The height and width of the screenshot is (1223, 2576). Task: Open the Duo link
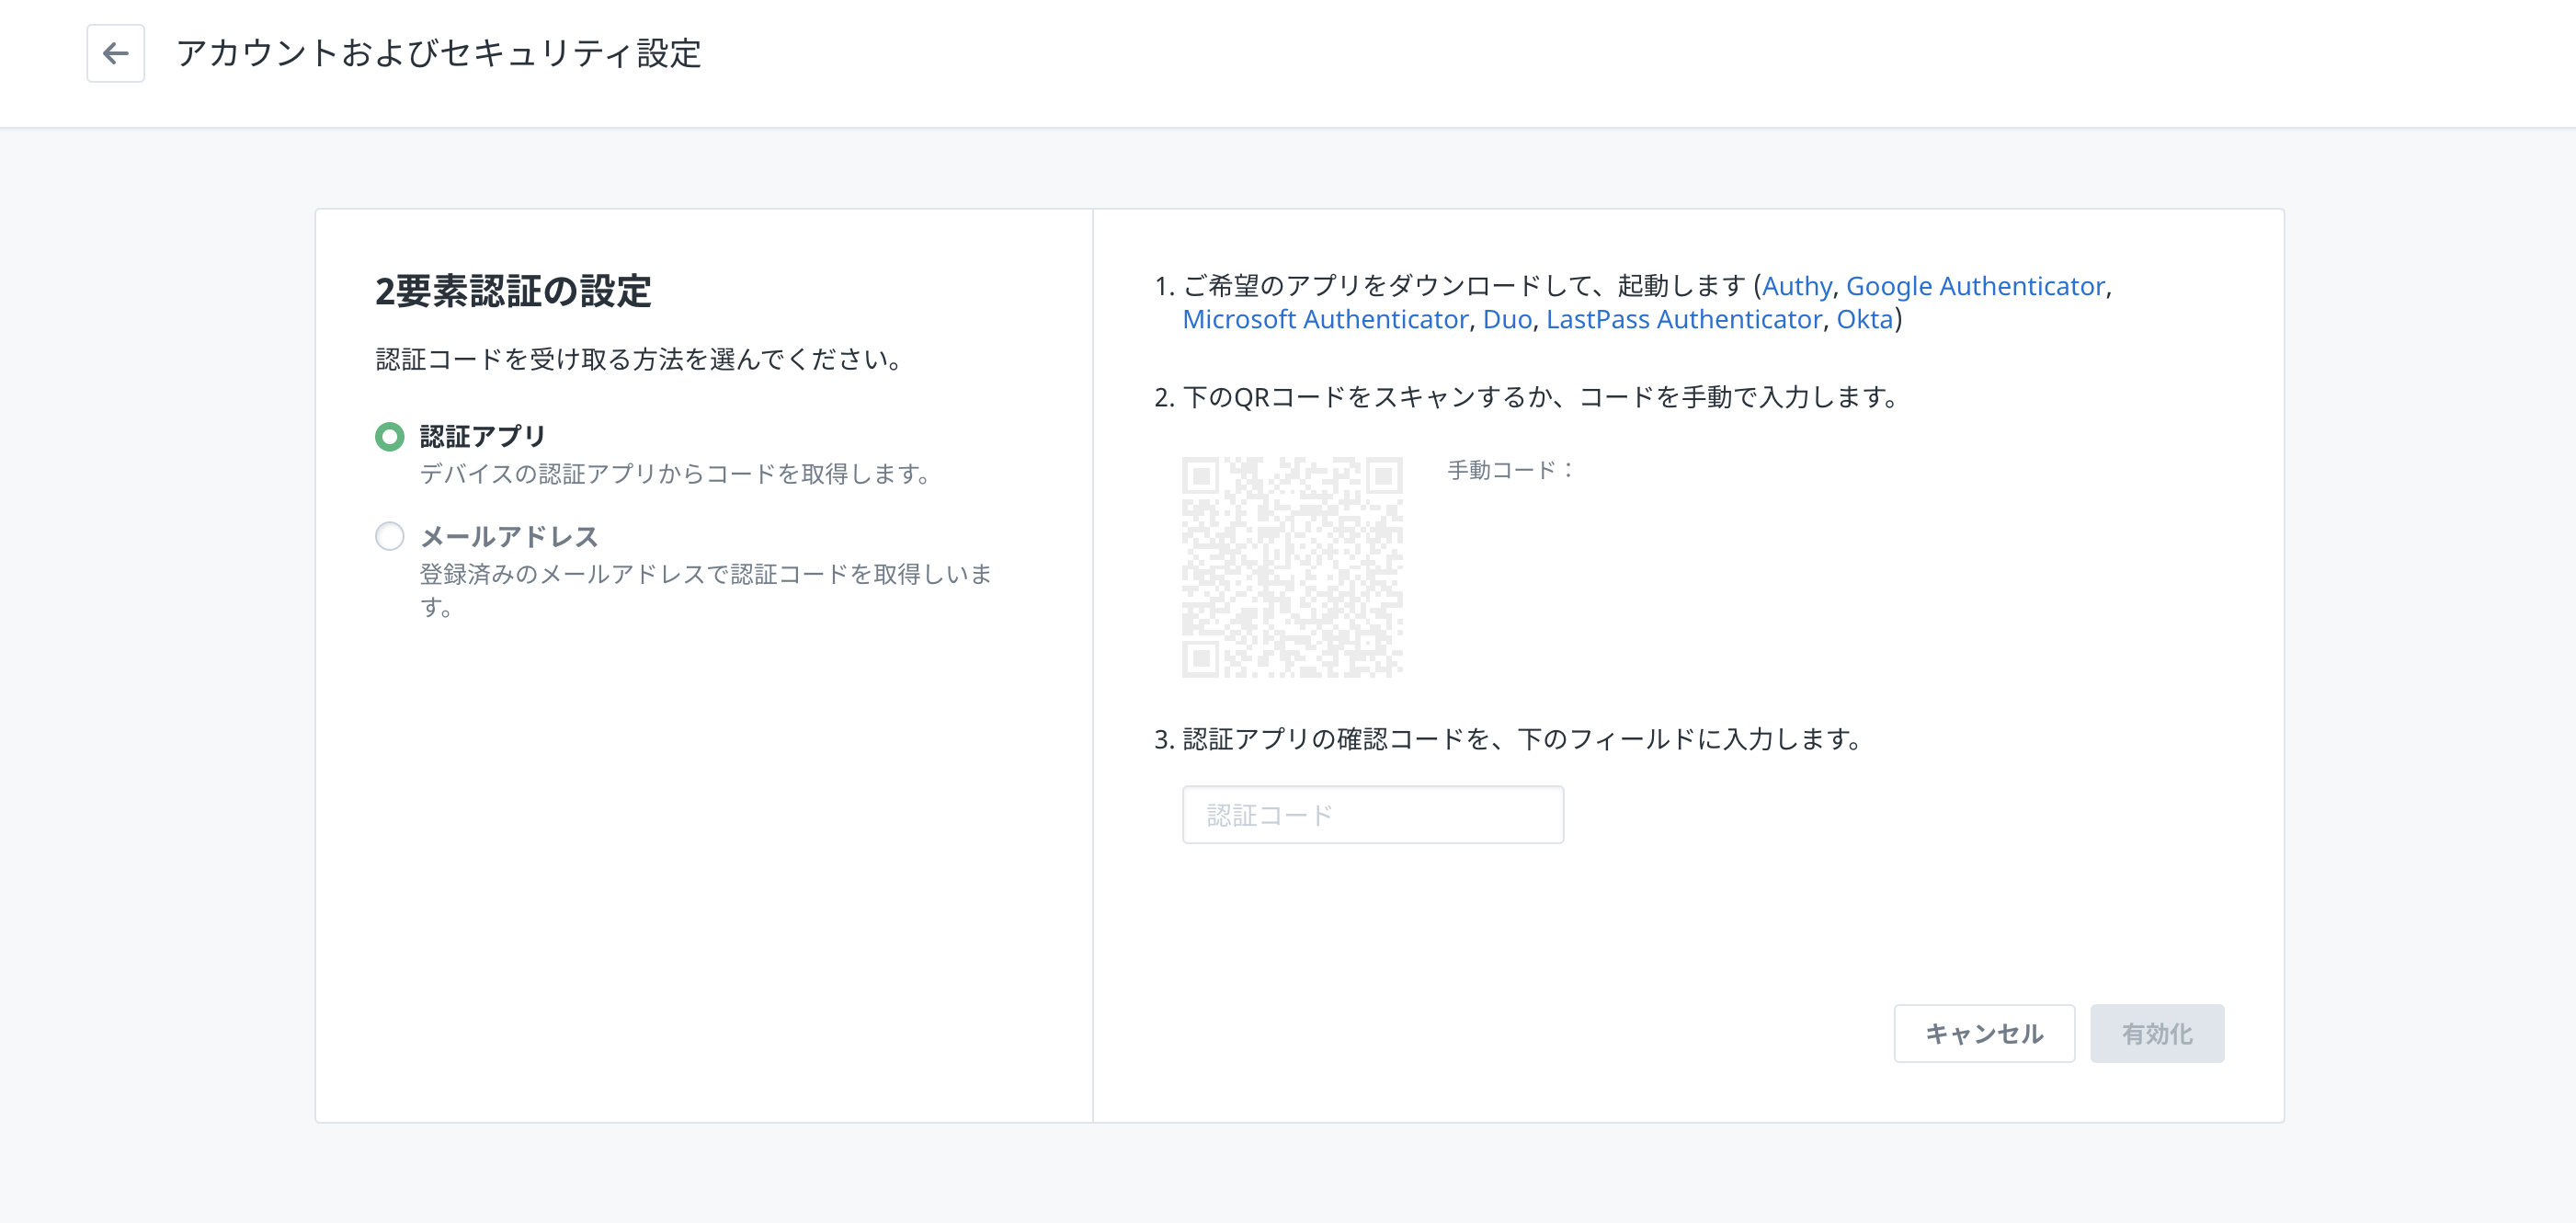point(1506,319)
